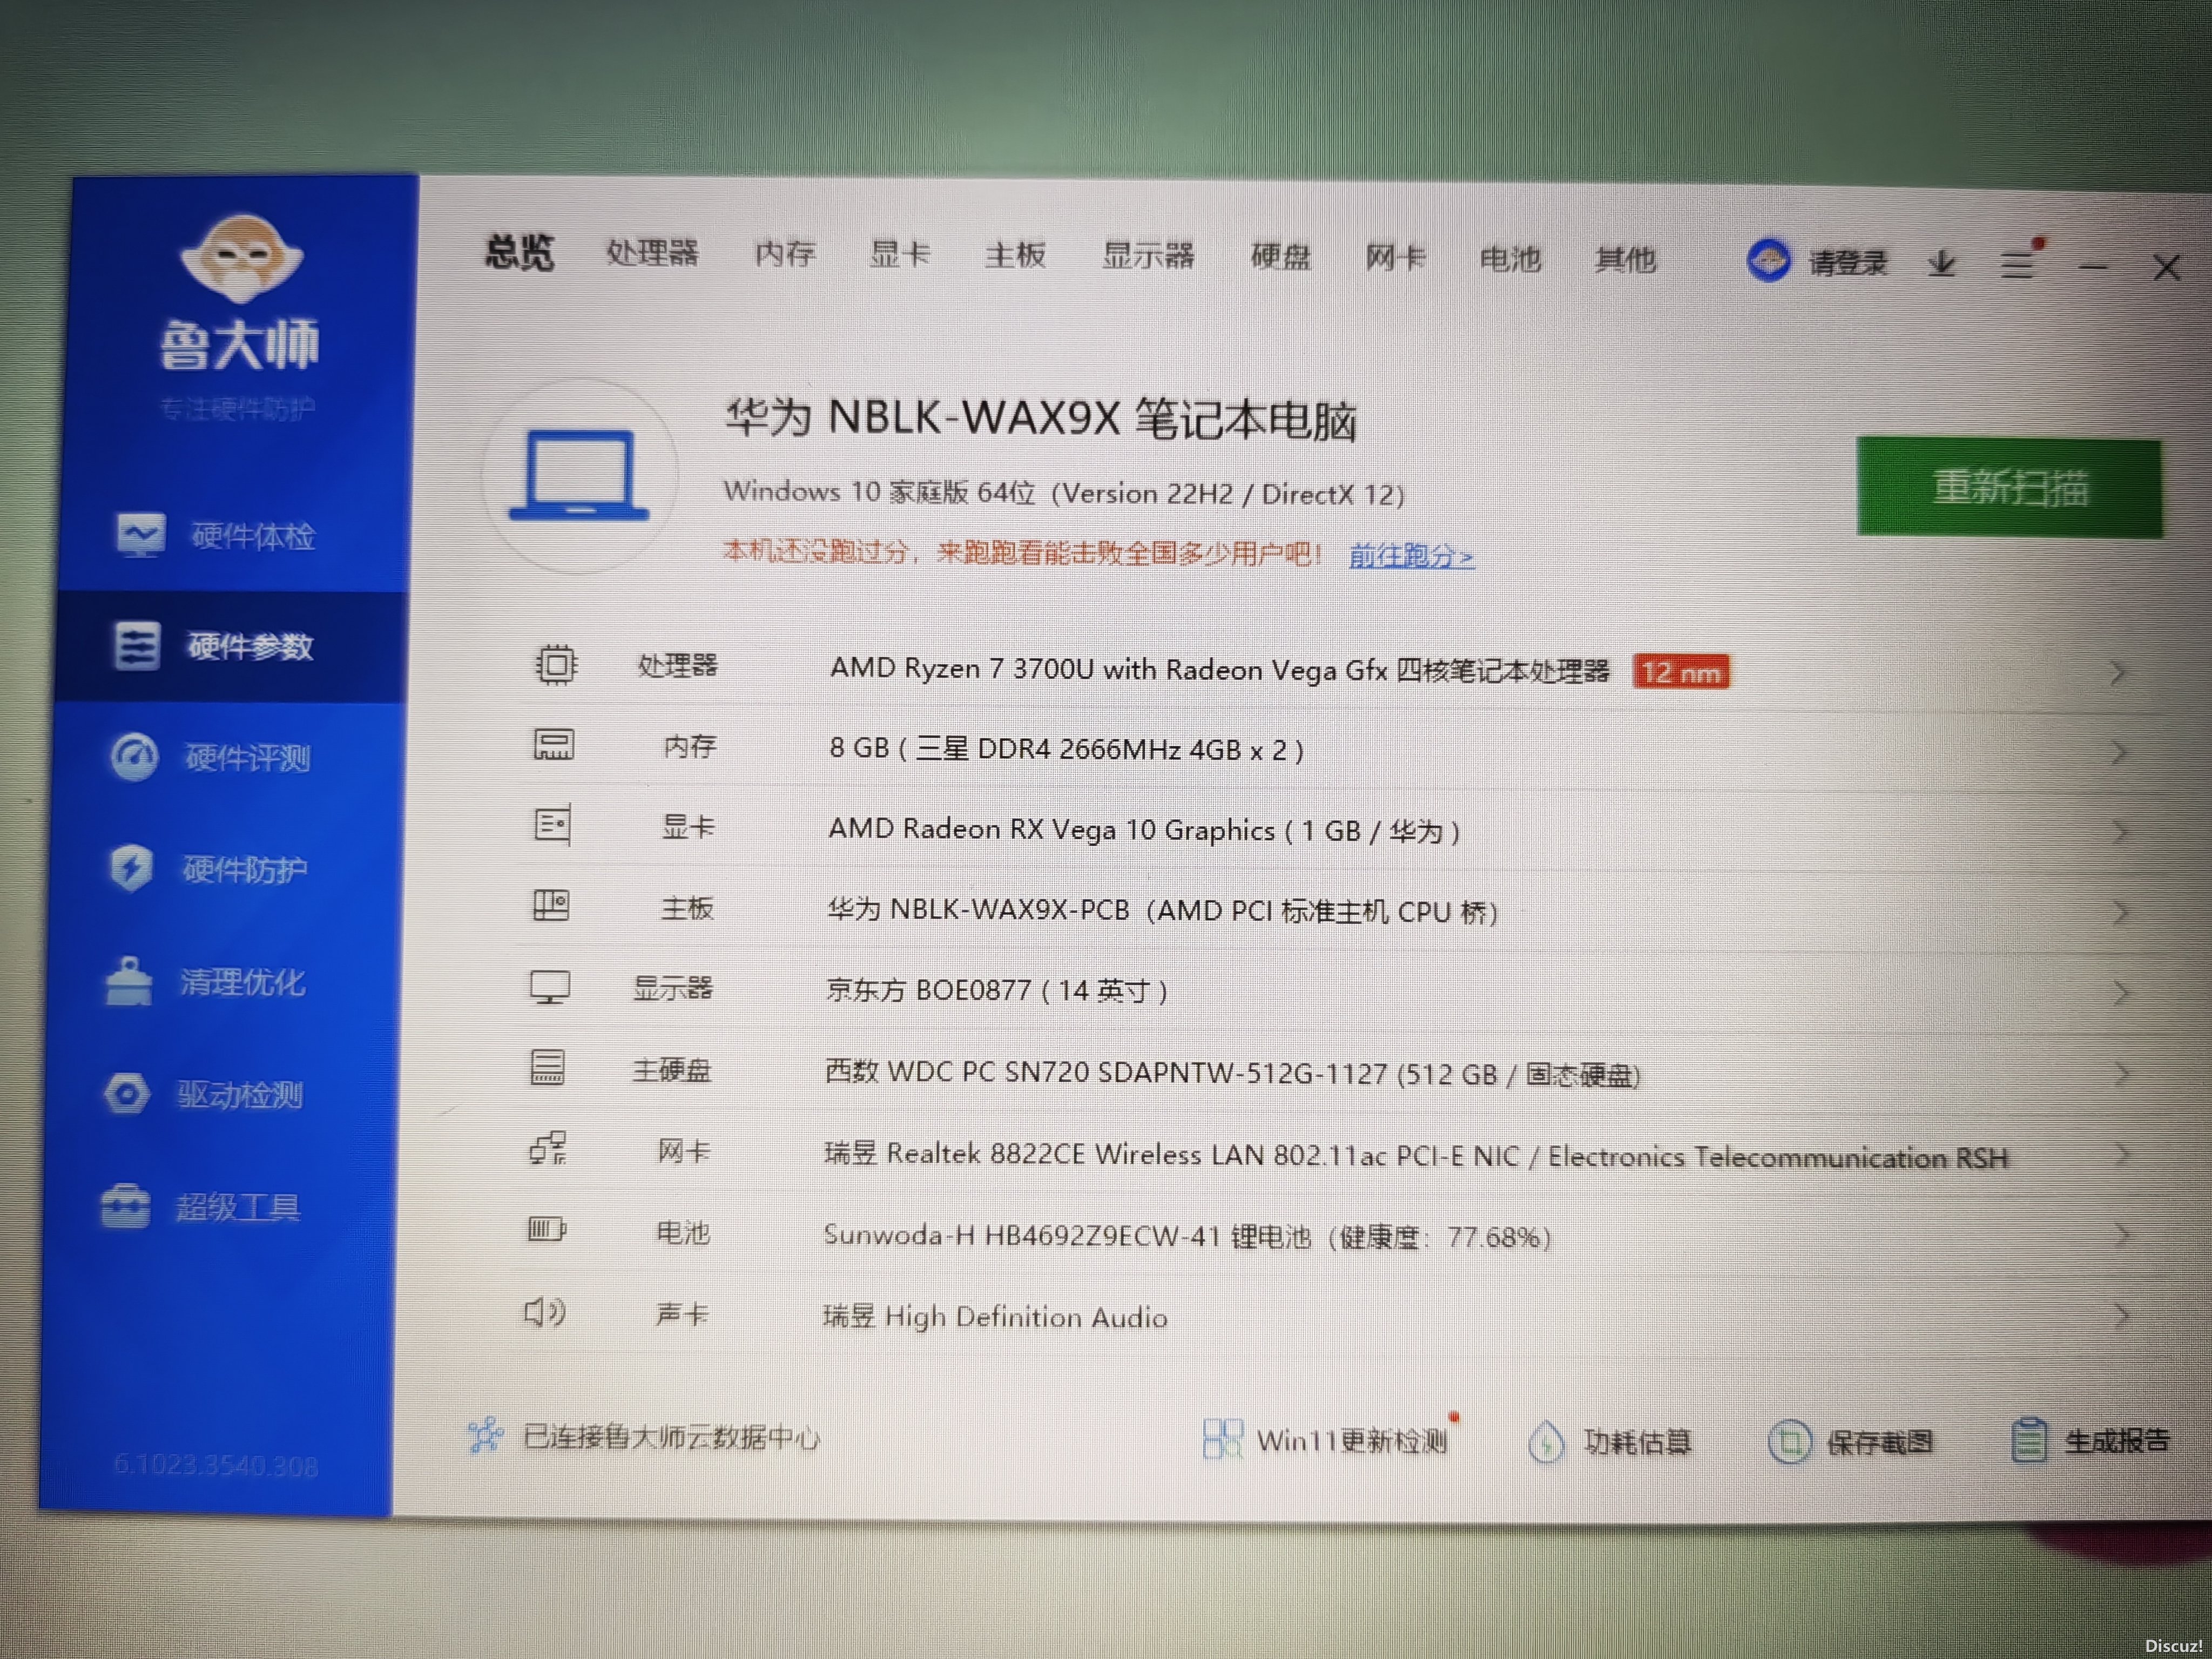
Task: Click the 保存截图 label
Action: coord(1879,1442)
